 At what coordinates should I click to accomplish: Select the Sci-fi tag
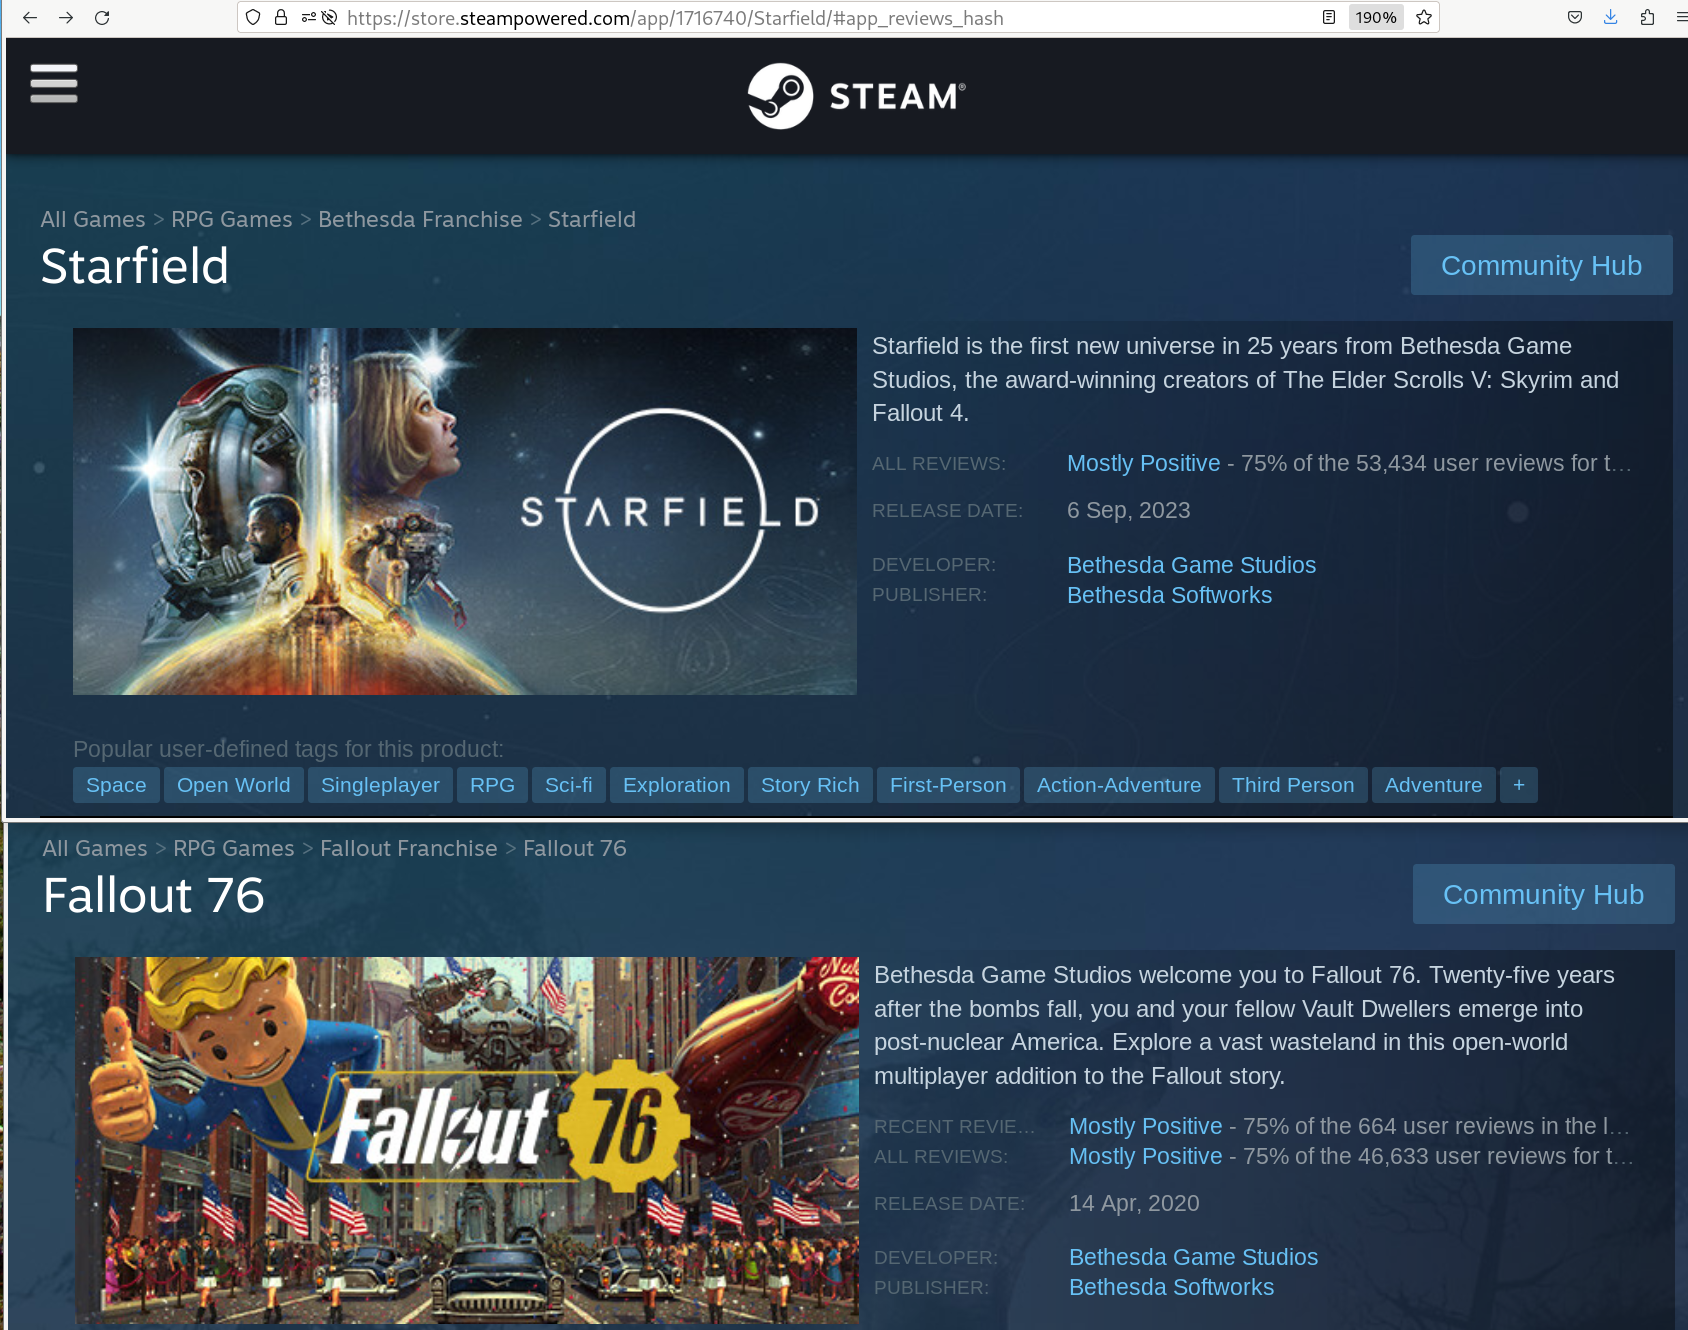point(569,785)
